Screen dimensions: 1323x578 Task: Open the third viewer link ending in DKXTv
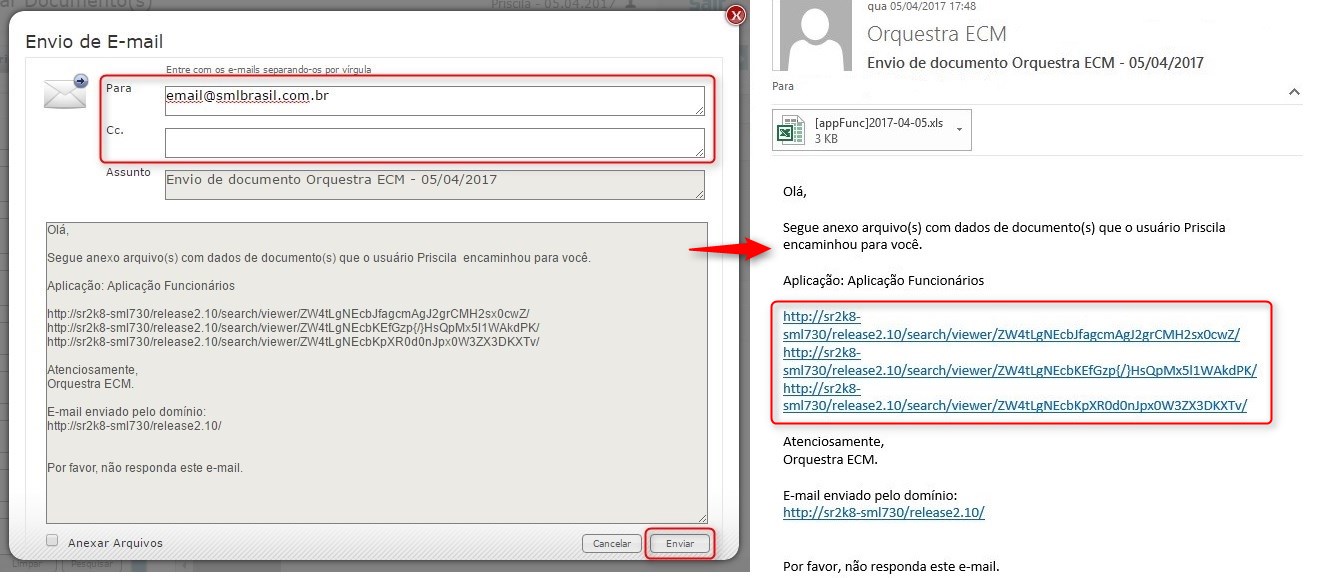point(1014,405)
